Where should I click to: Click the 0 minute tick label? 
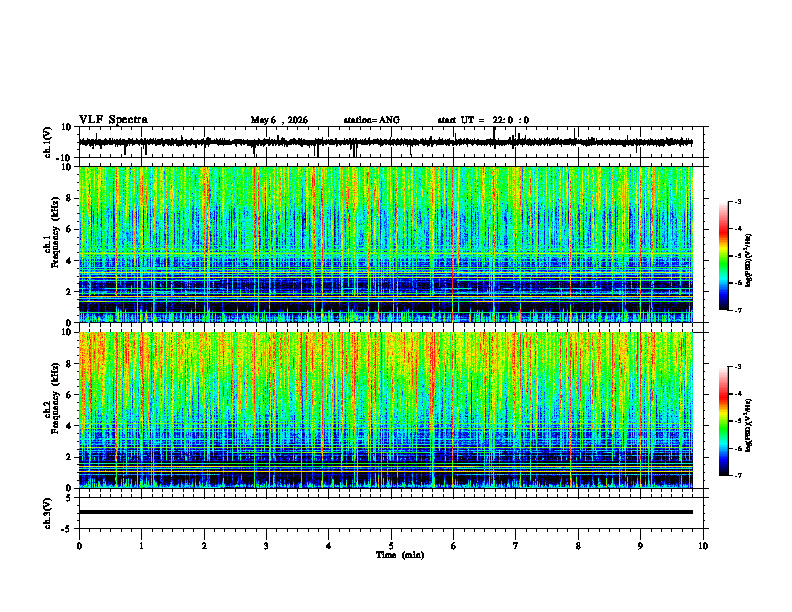click(x=79, y=546)
